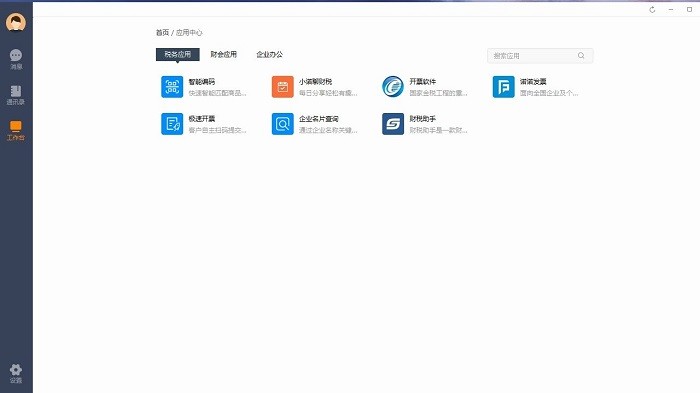Viewport: 700px width, 393px height.
Task: Go to 首页 in the breadcrumb
Action: (x=162, y=33)
